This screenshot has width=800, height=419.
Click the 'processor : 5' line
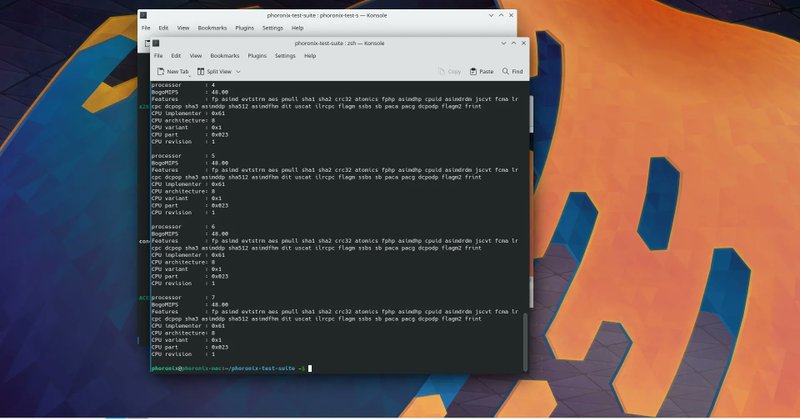pos(183,156)
